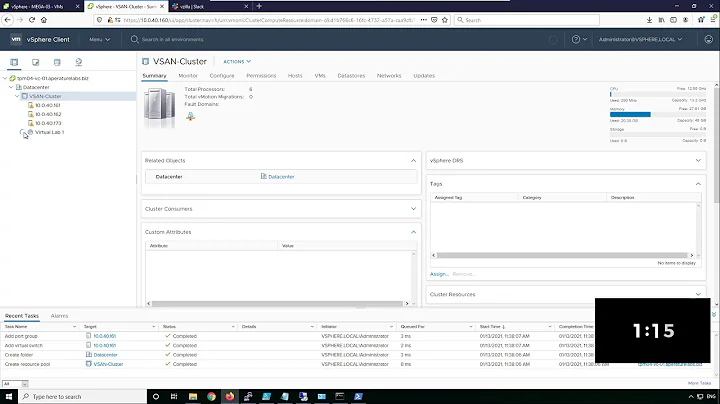The width and height of the screenshot is (720, 404).
Task: Expand the Cluster Resources panel
Action: (x=698, y=294)
